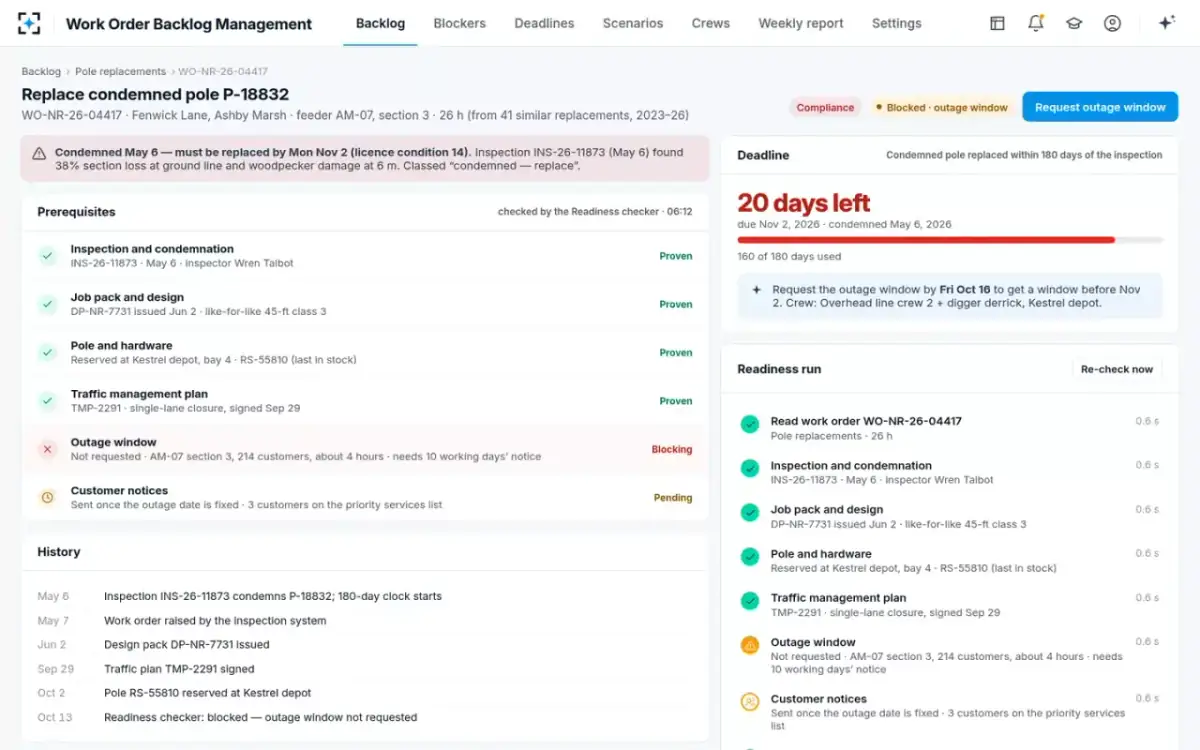Click Pole replacements breadcrumb link
Screen dimensions: 1200x750
point(120,72)
